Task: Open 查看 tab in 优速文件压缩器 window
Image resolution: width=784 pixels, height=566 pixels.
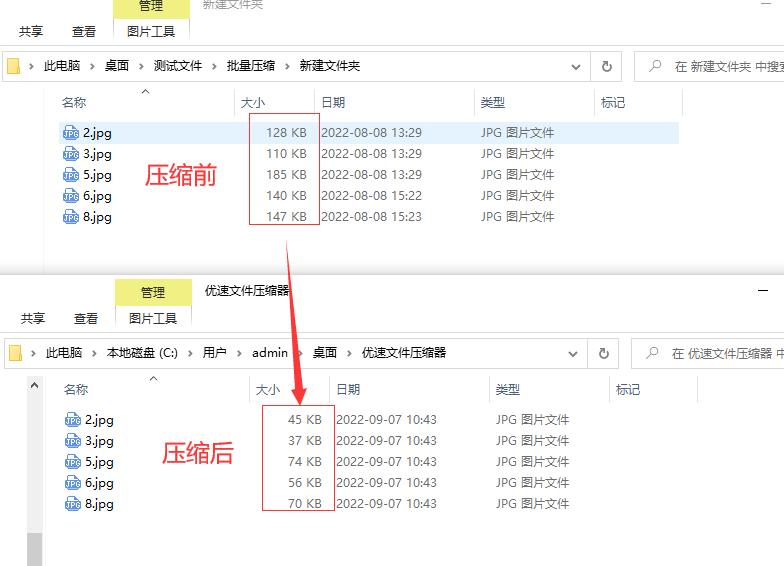Action: tap(86, 318)
